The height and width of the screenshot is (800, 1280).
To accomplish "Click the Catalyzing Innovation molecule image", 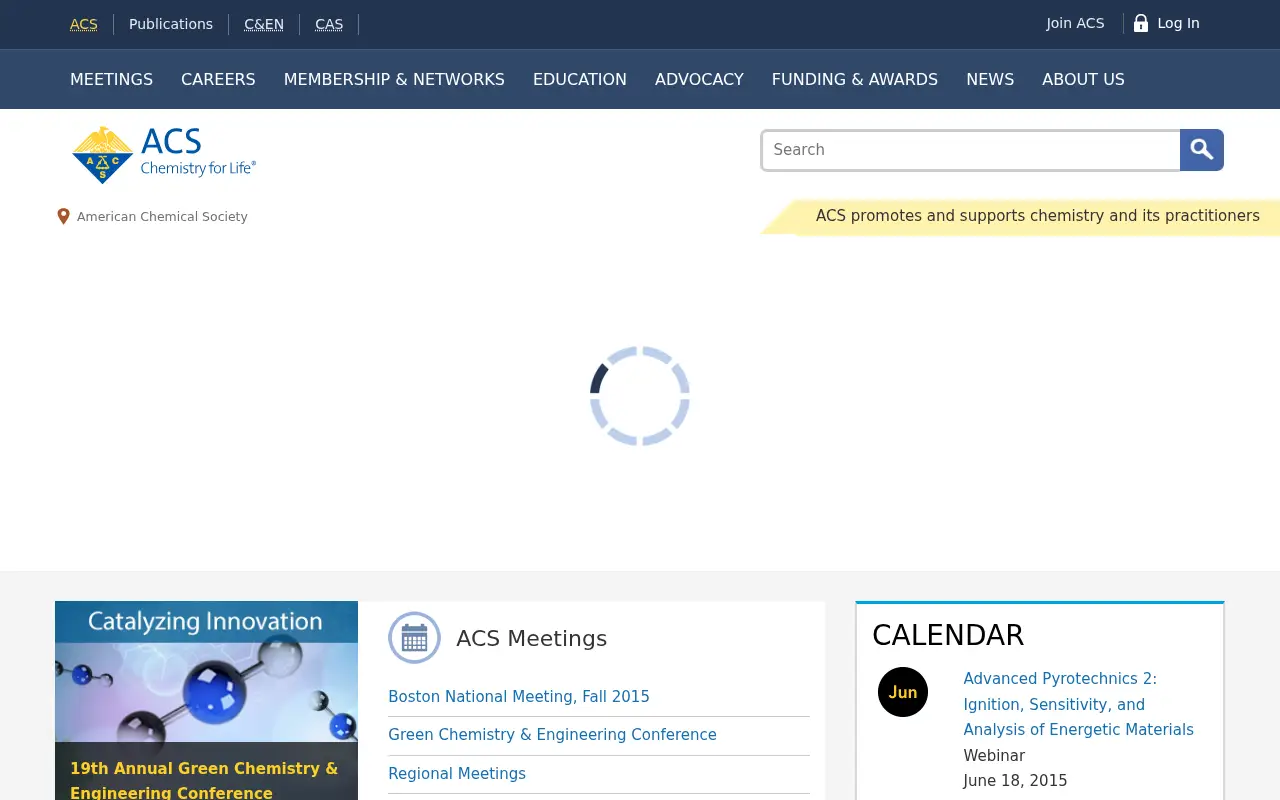I will pos(206,671).
